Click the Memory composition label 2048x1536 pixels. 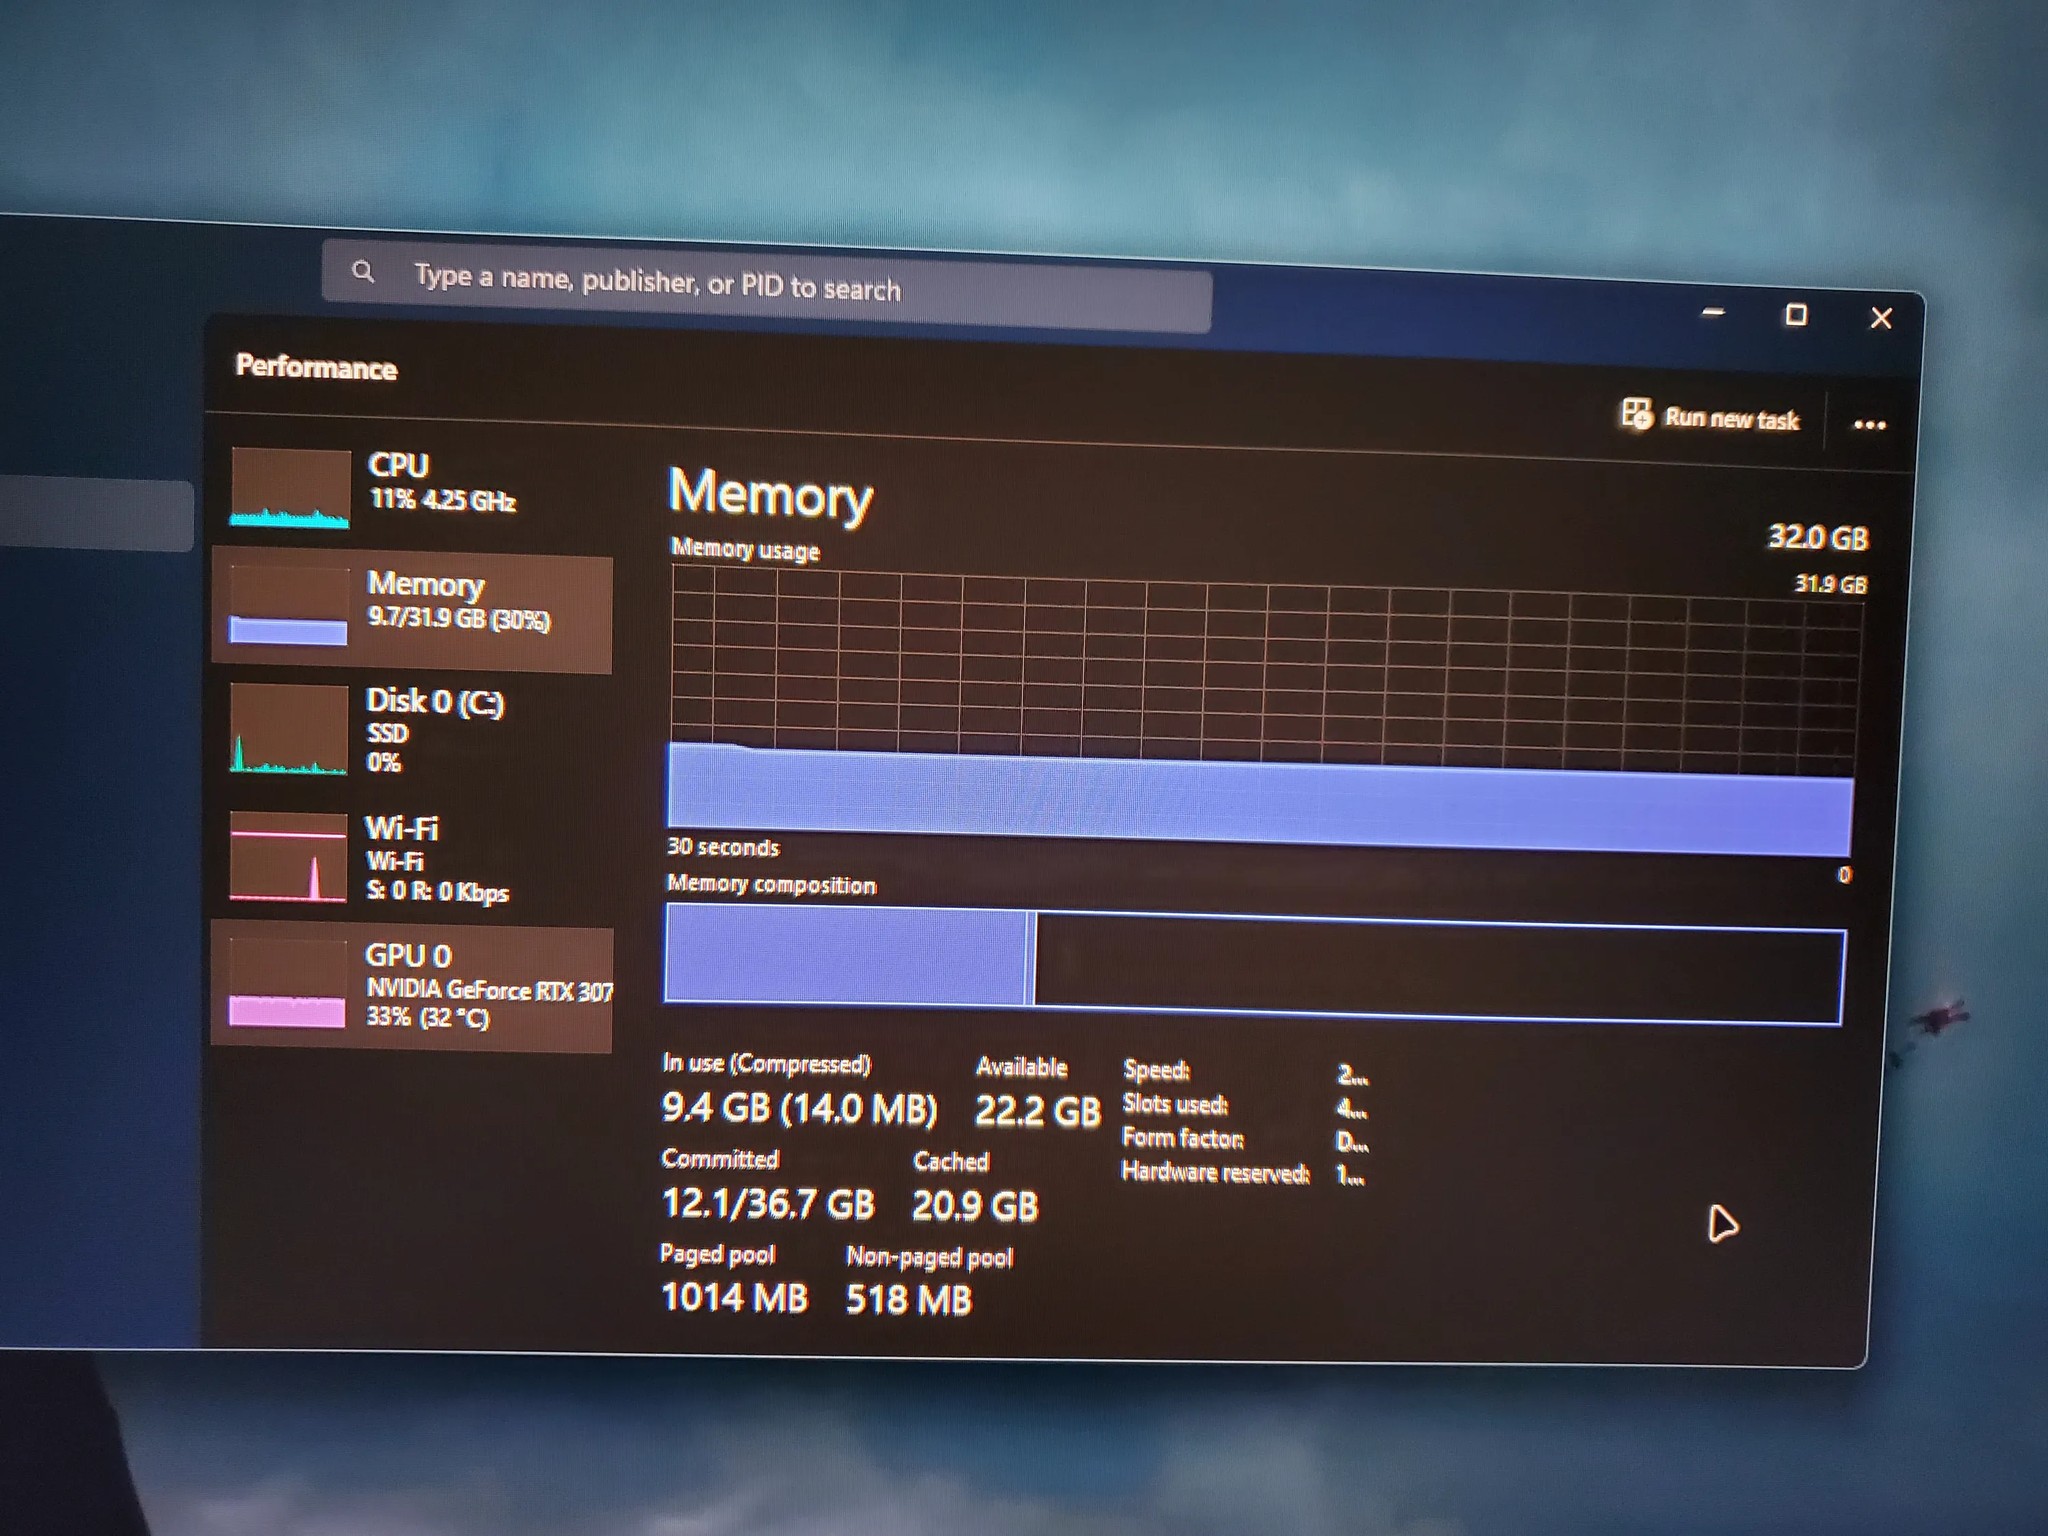click(x=771, y=885)
